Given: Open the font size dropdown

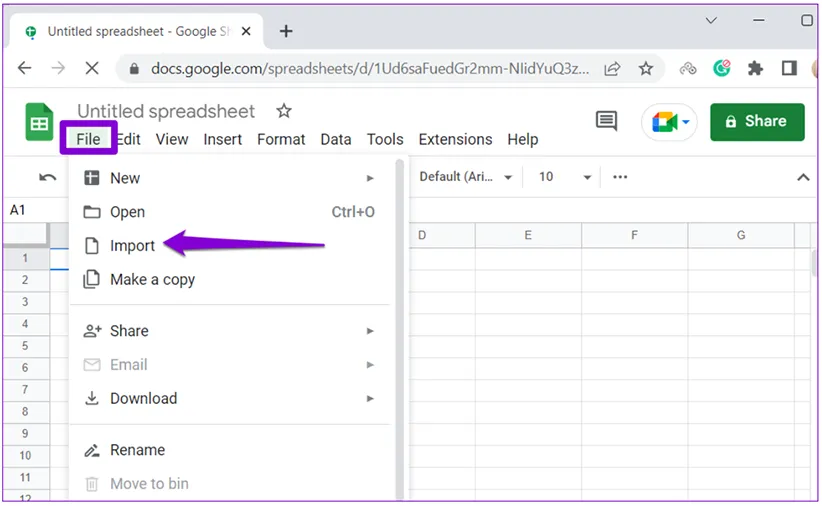Looking at the screenshot, I should (x=565, y=177).
